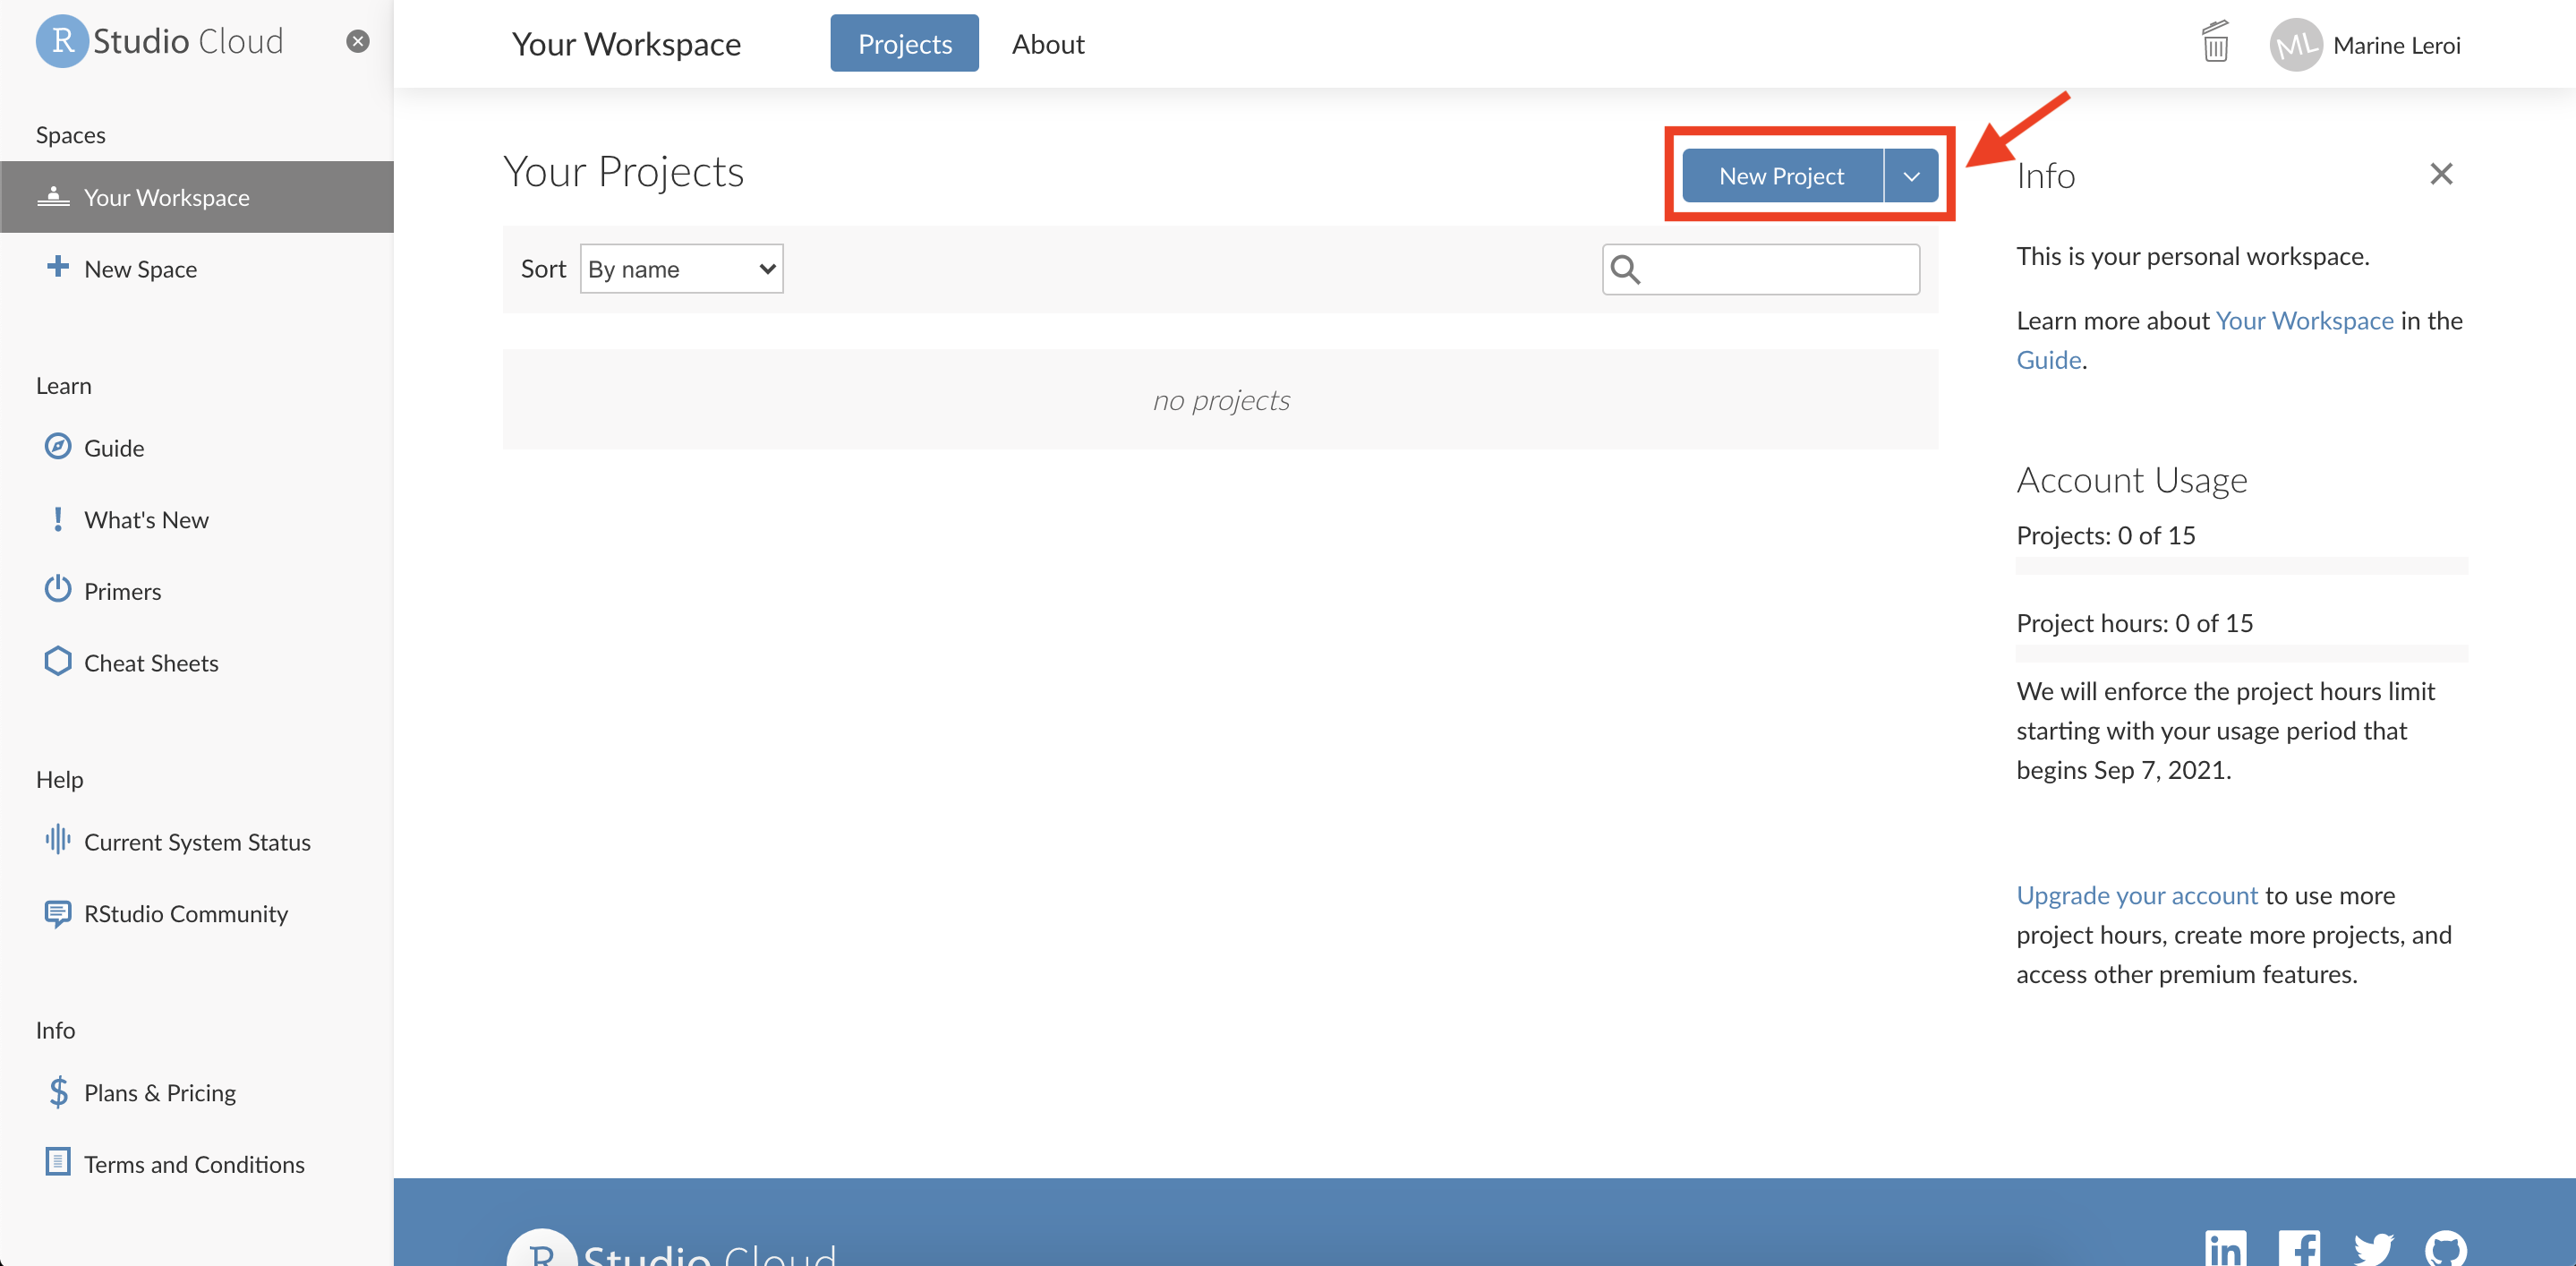Expand the New Project dropdown arrow
Viewport: 2576px width, 1266px height.
(1911, 176)
